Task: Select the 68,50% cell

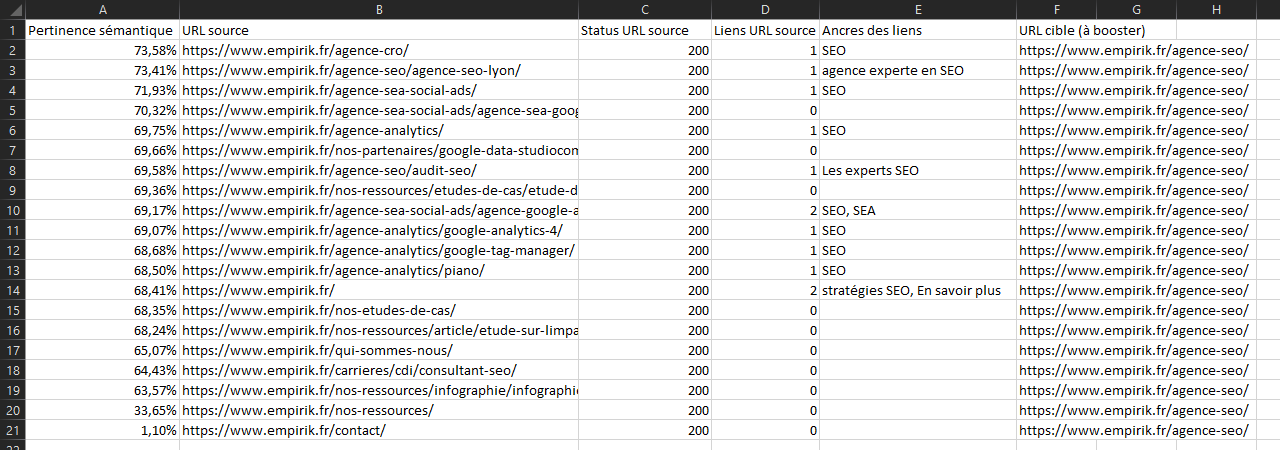Action: (102, 270)
